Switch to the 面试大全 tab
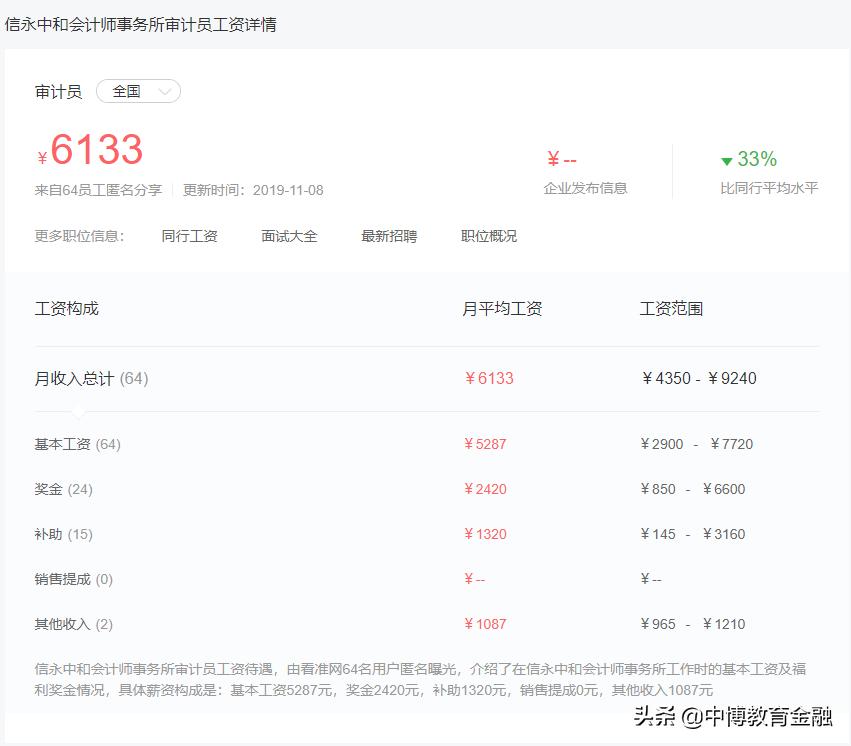 point(289,236)
